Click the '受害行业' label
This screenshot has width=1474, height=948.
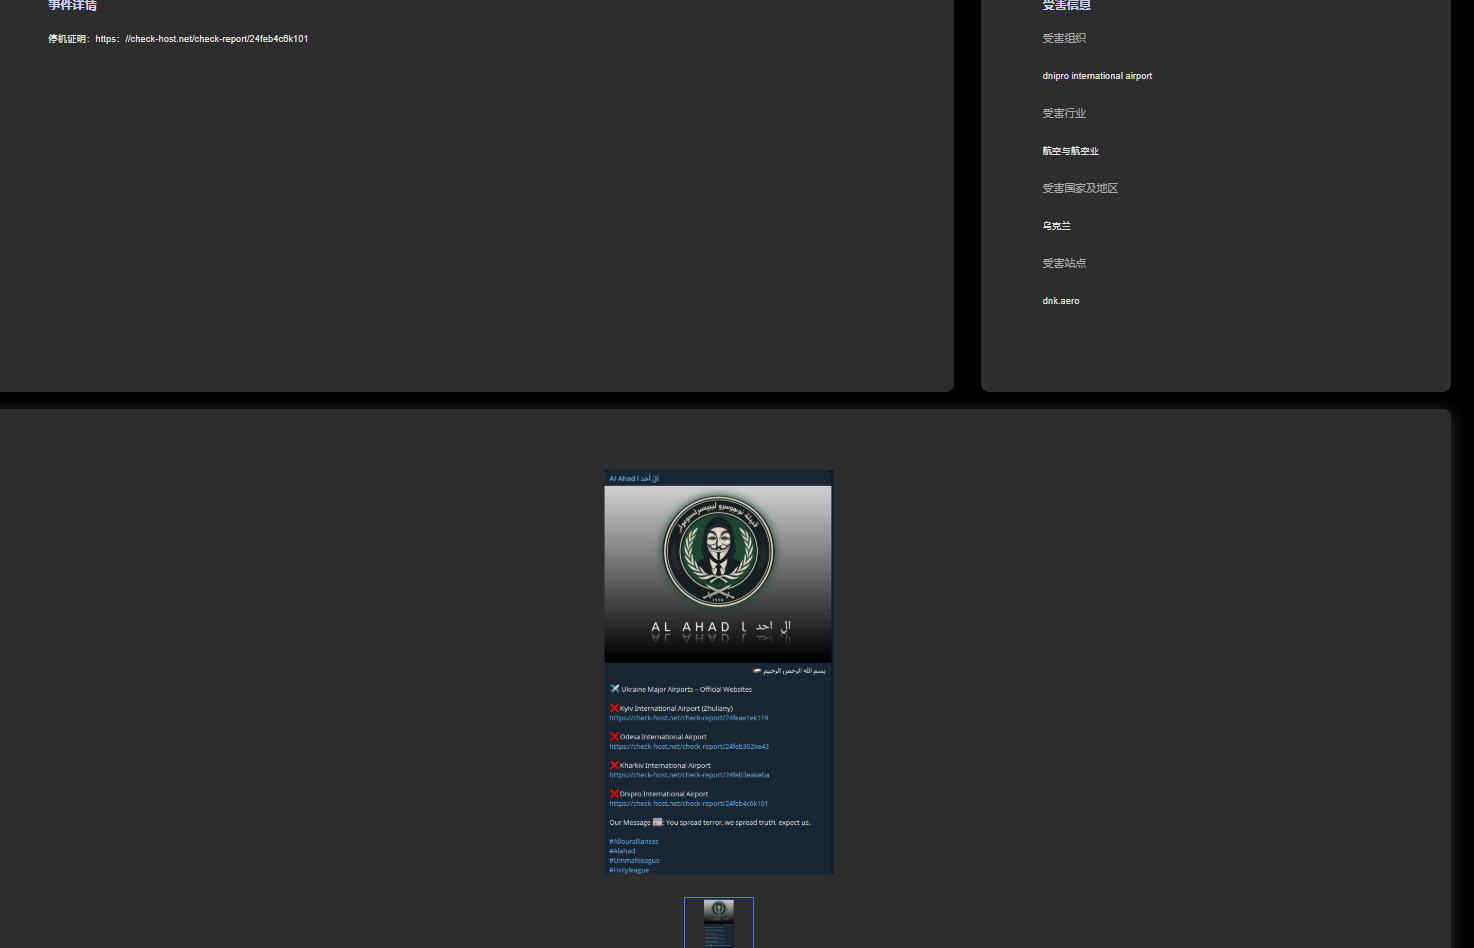pos(1064,114)
